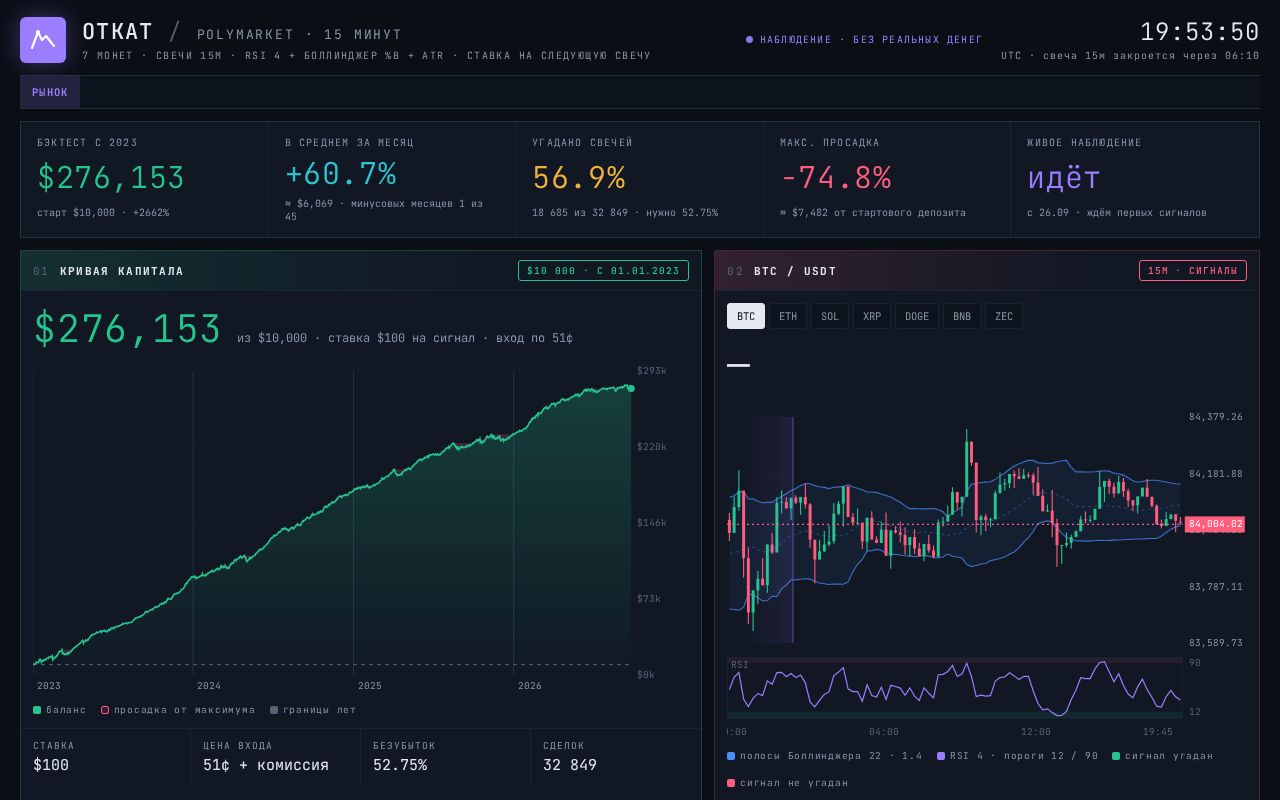Click the green endpoint dot on the equity curve
Image resolution: width=1280 pixels, height=800 pixels.
(631, 388)
